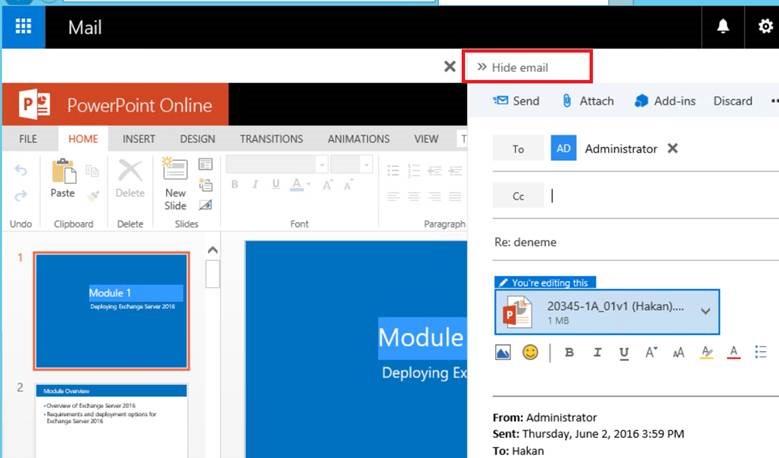Screen dimensions: 779x458
Task: Open highlight color in email editor
Action: click(706, 352)
